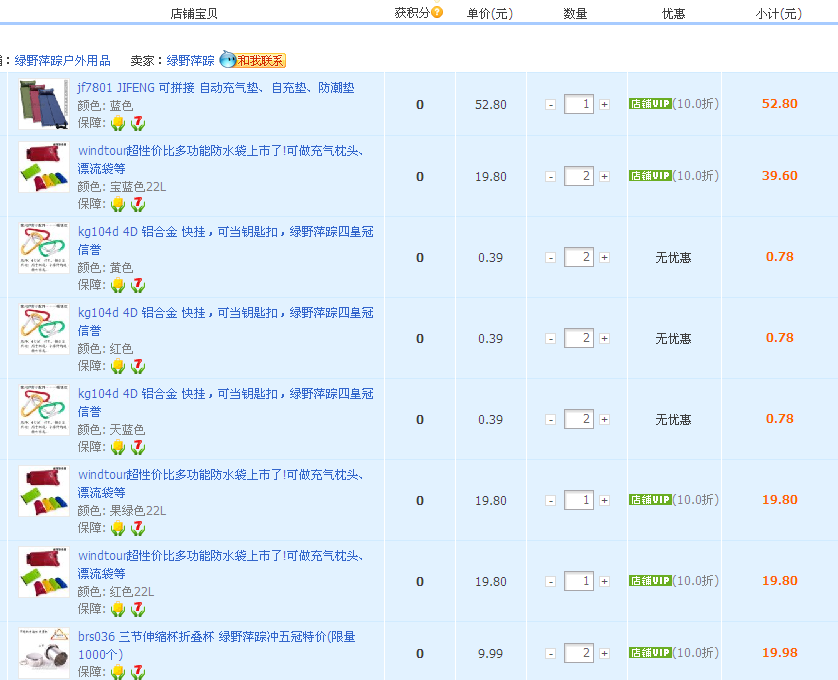Click yellow guarantee icon in brs036 row

[x=118, y=672]
